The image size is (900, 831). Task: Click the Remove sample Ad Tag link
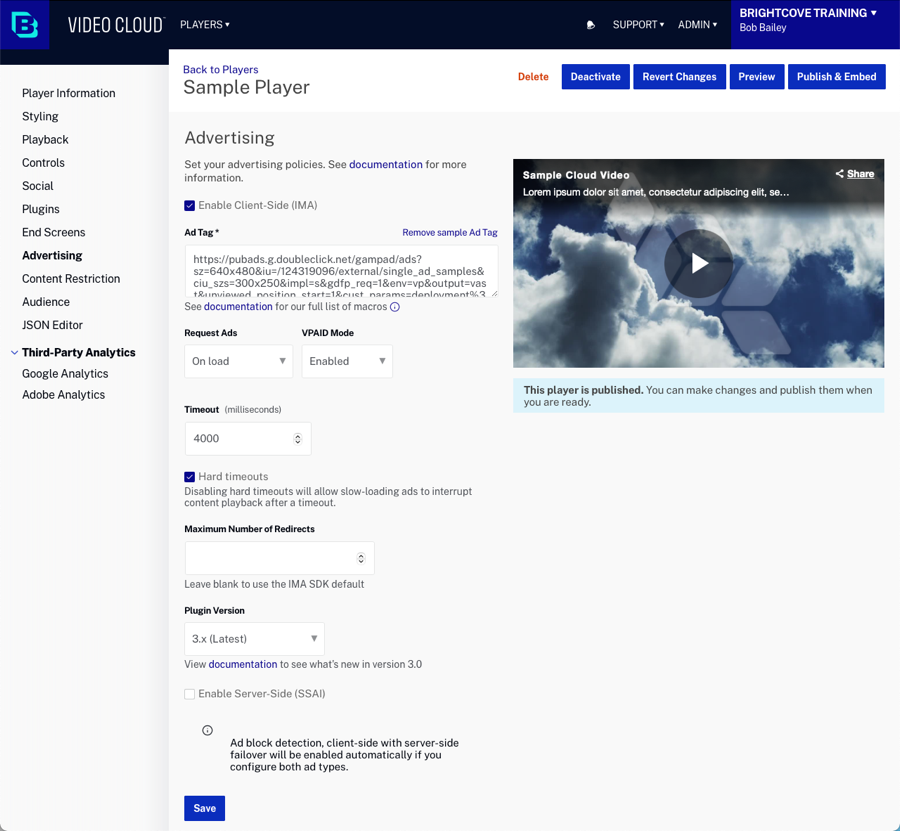click(449, 233)
